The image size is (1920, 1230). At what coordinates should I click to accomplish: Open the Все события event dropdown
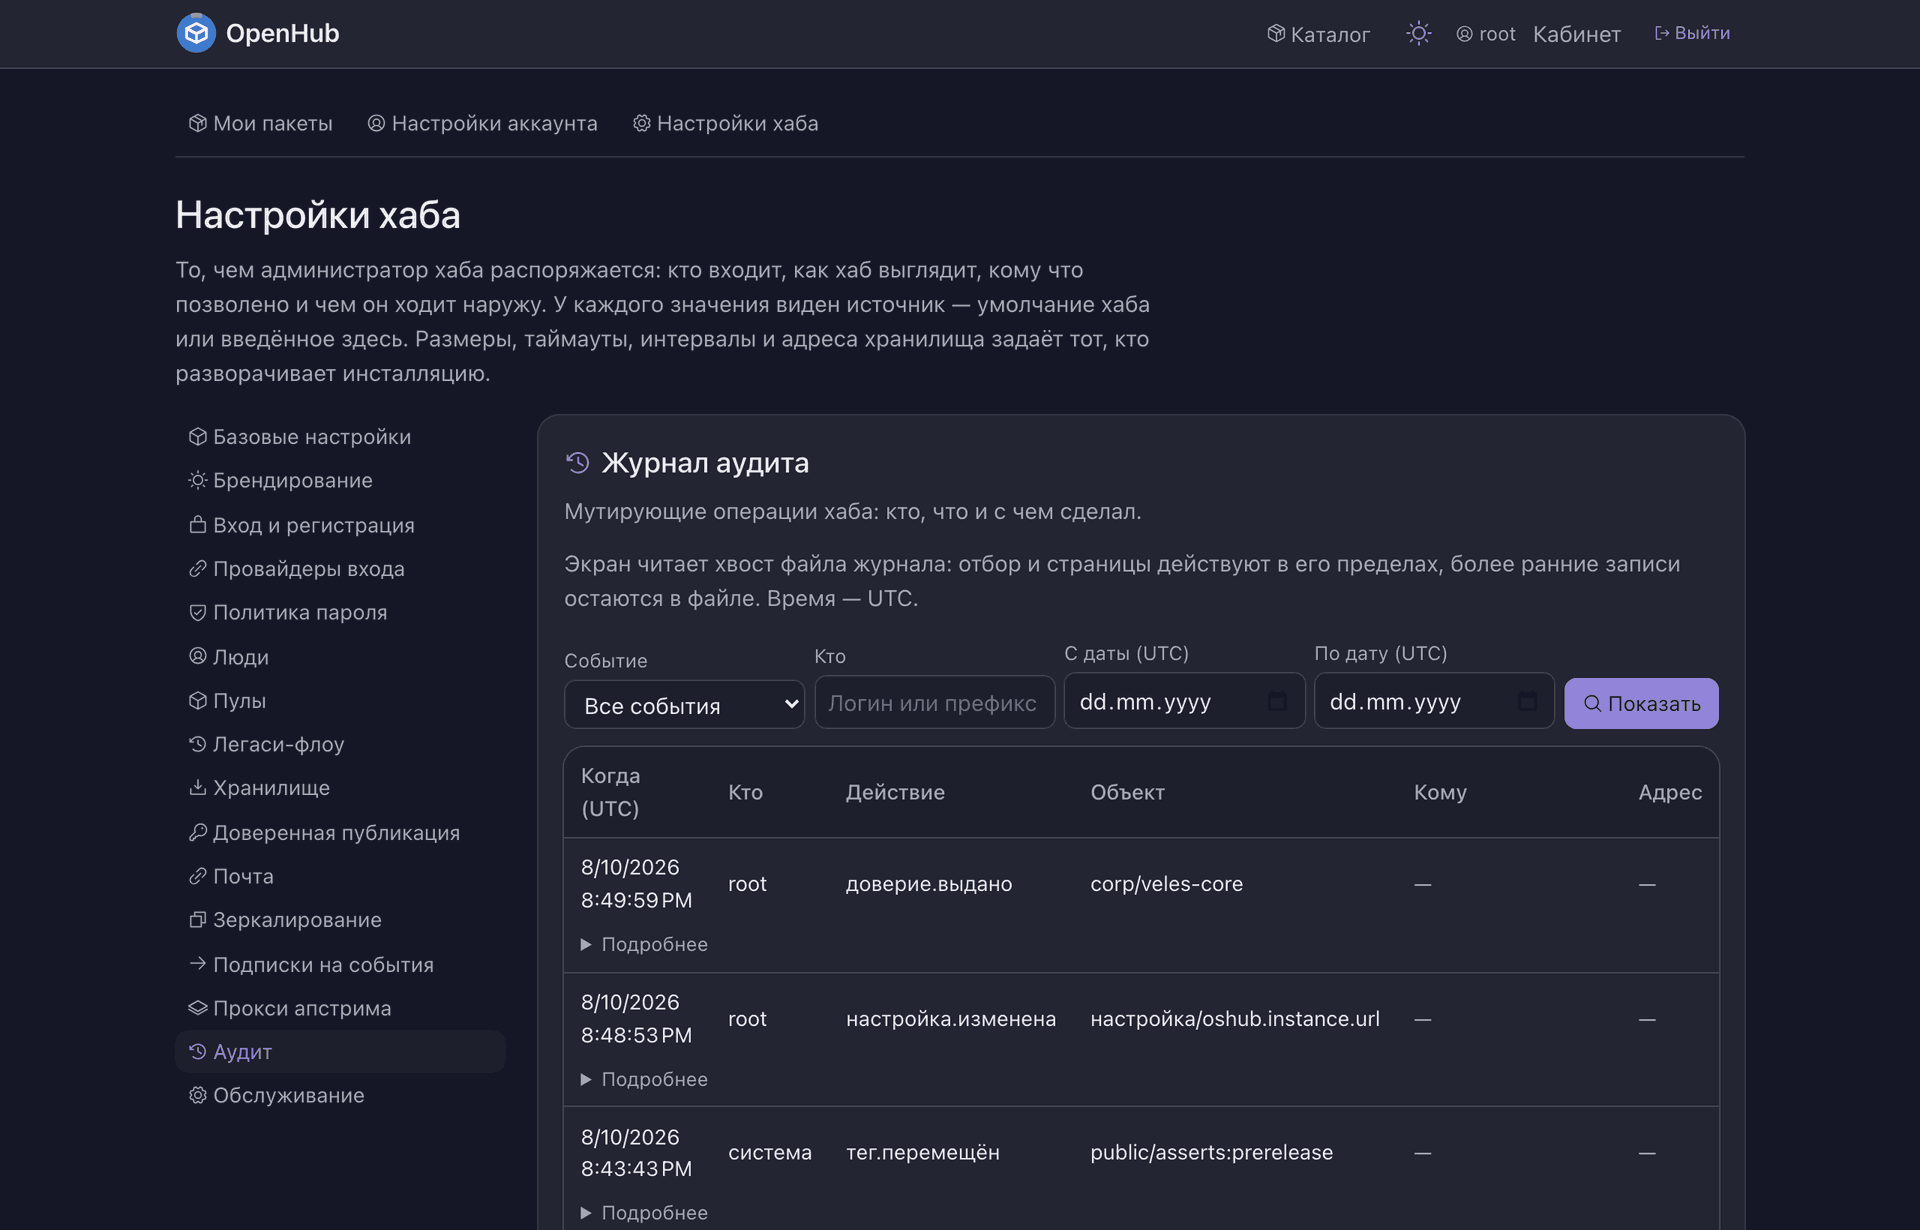[684, 705]
